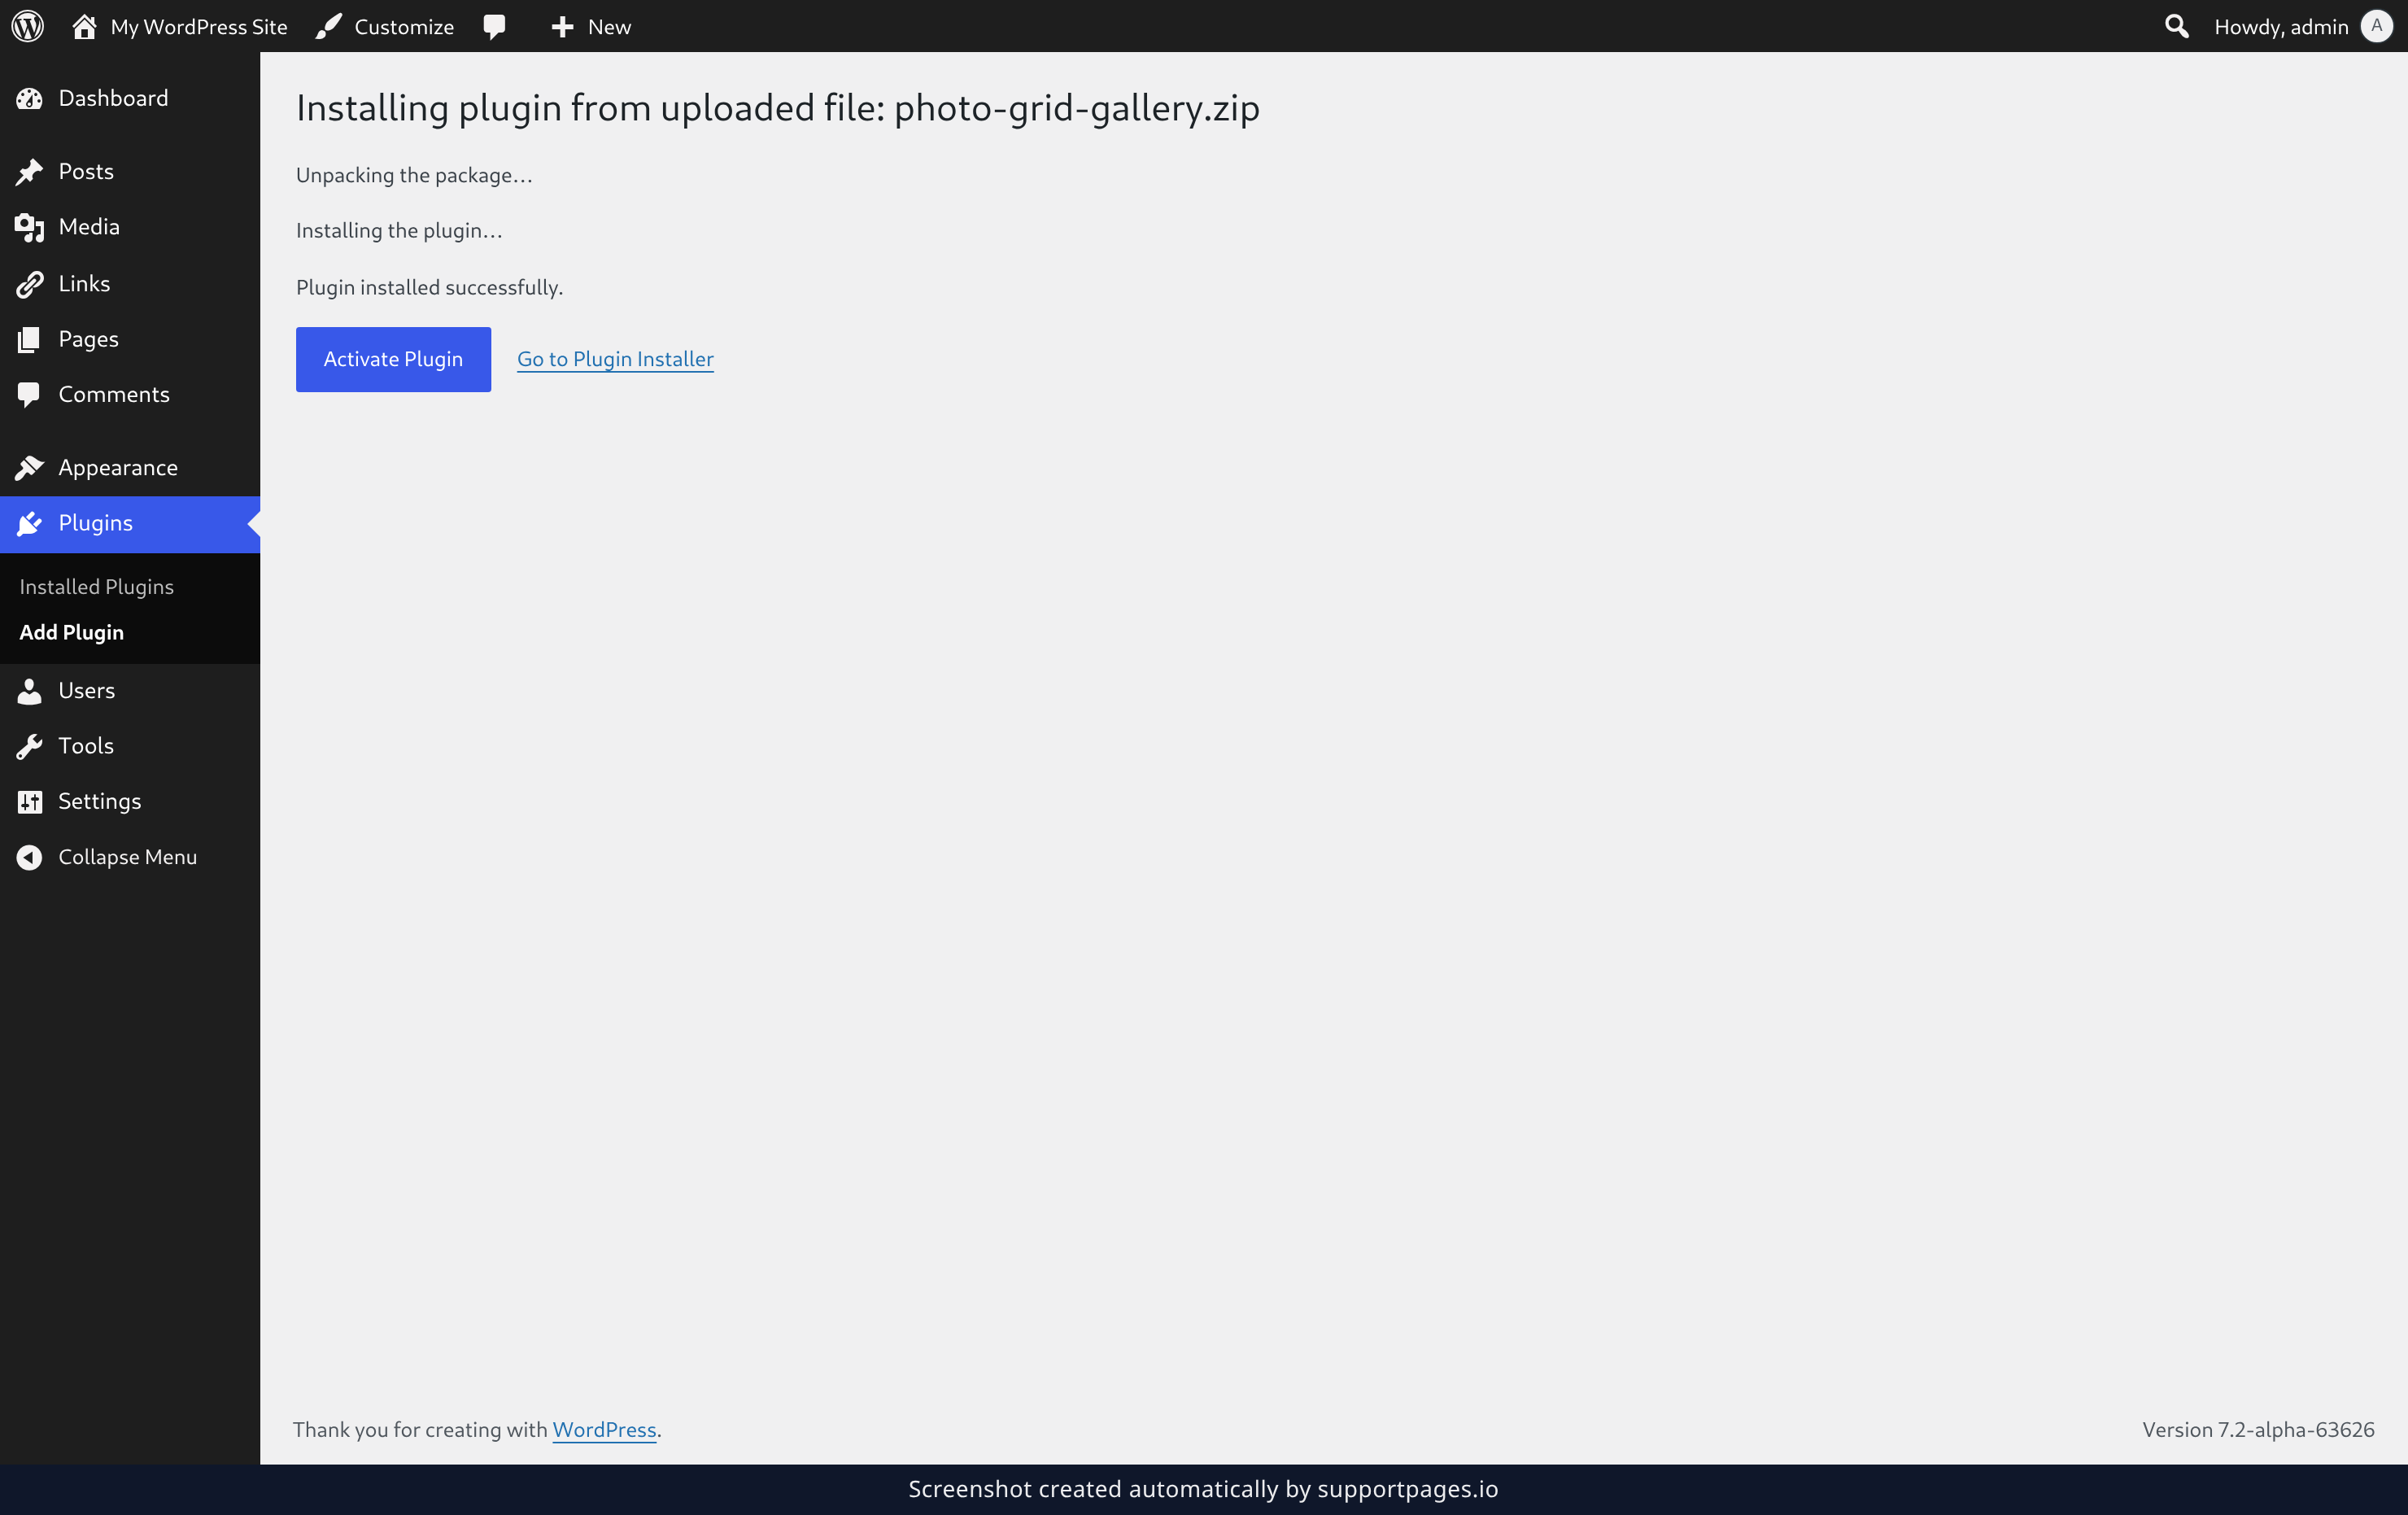Click 'Plugin installed successfully.' text

point(429,288)
